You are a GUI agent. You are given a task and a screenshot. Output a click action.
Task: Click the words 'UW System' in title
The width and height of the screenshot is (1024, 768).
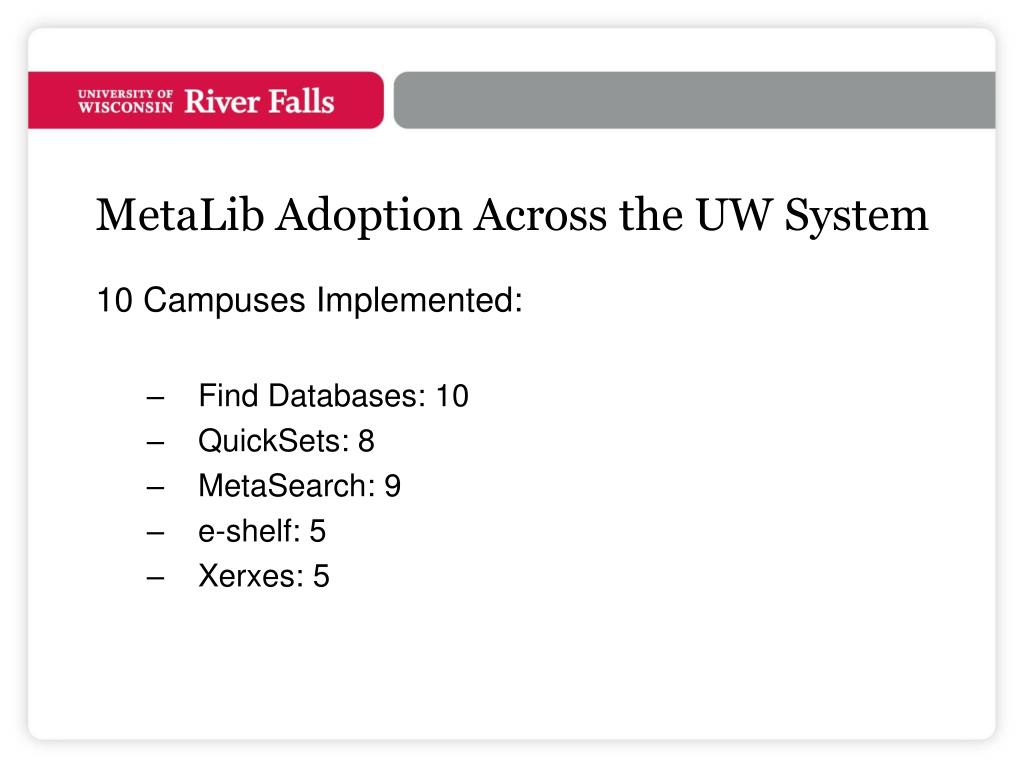(812, 216)
